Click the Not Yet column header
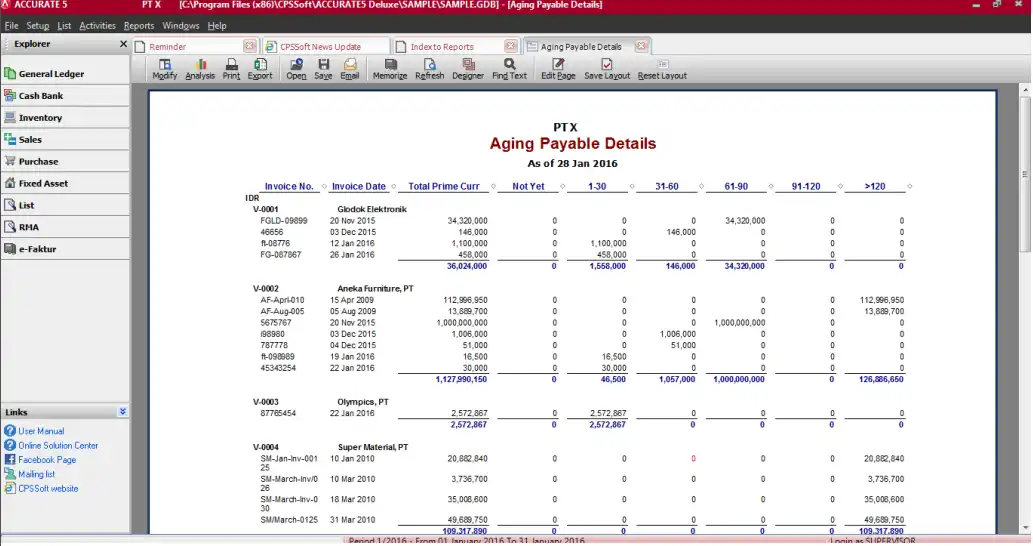The width and height of the screenshot is (1033, 546). pos(528,186)
